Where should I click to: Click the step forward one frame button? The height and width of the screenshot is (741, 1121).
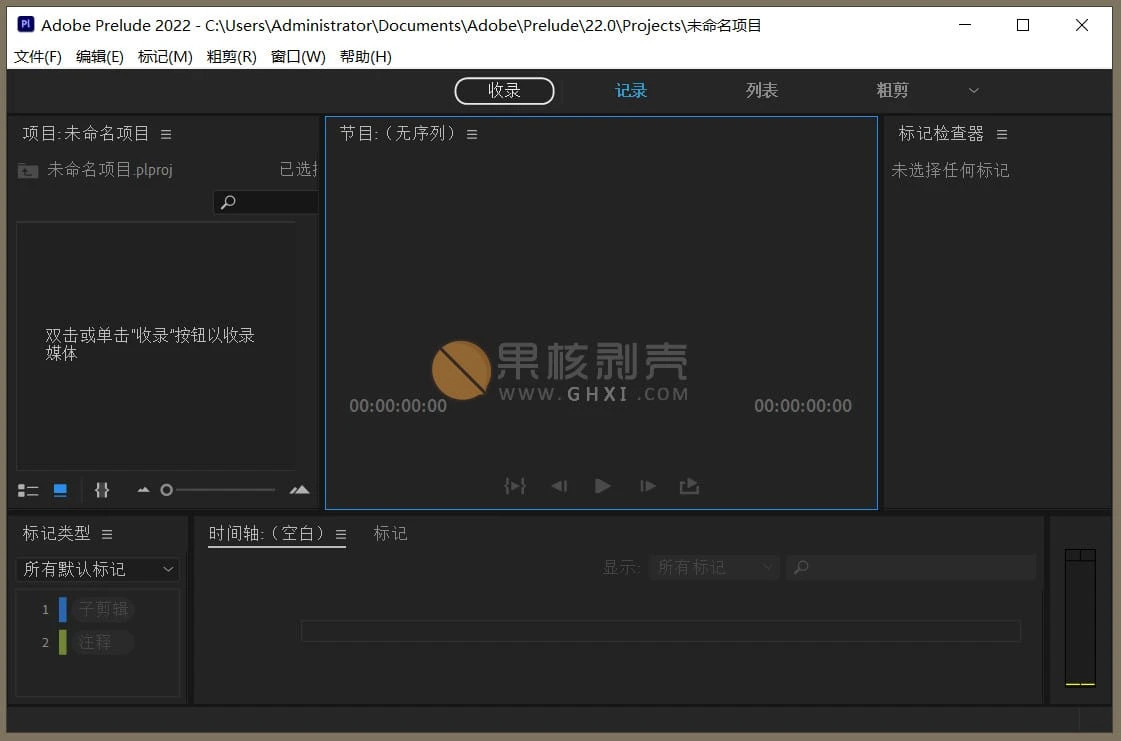point(648,486)
